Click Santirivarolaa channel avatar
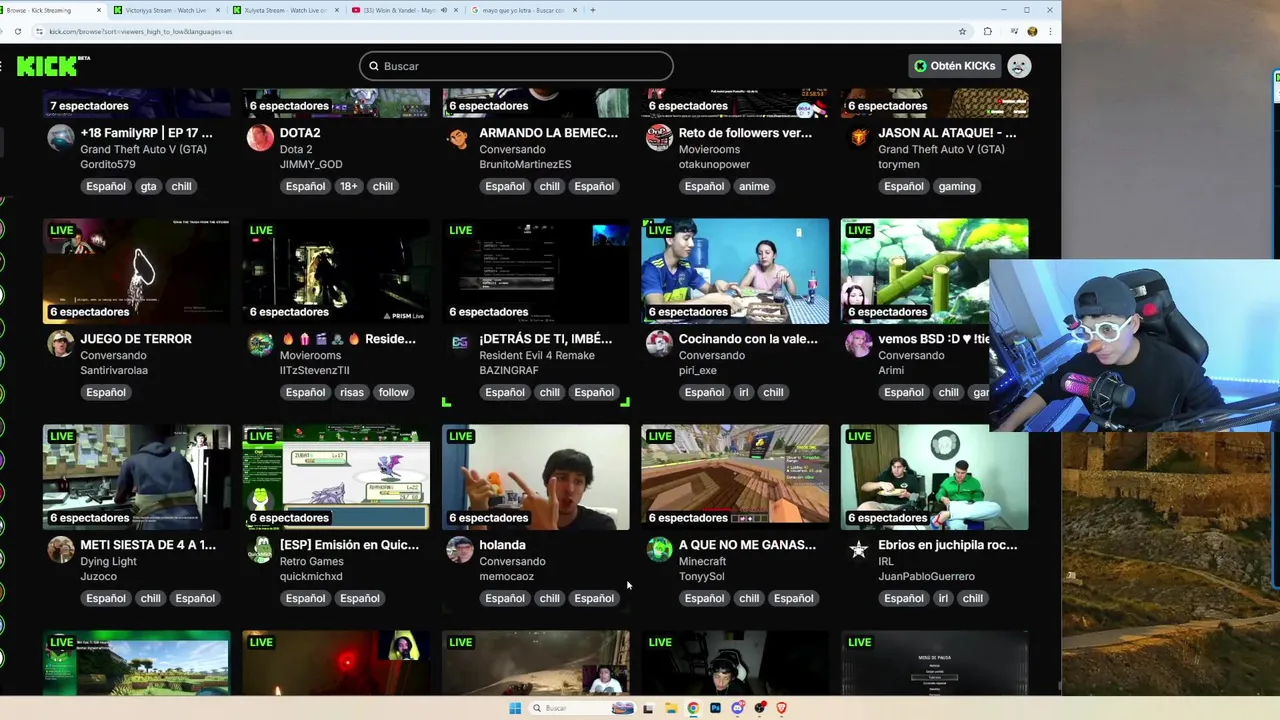The image size is (1280, 720). 61,344
